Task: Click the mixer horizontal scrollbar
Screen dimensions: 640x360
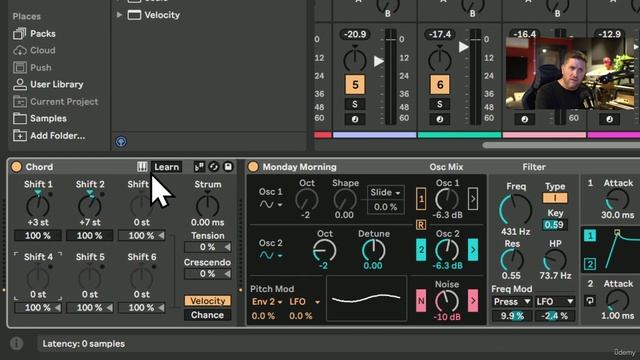Action: click(561, 145)
